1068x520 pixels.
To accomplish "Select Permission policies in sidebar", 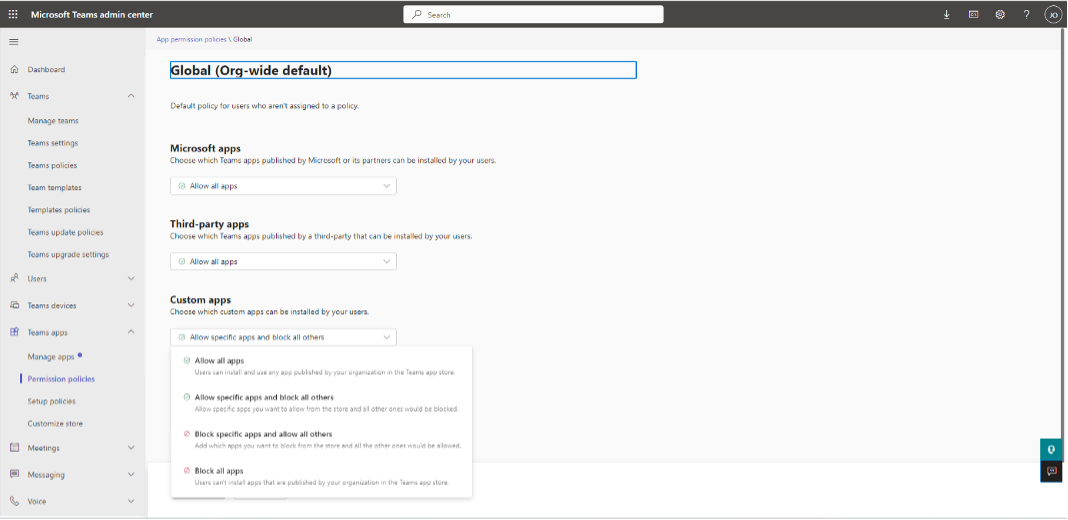I will pyautogui.click(x=61, y=379).
